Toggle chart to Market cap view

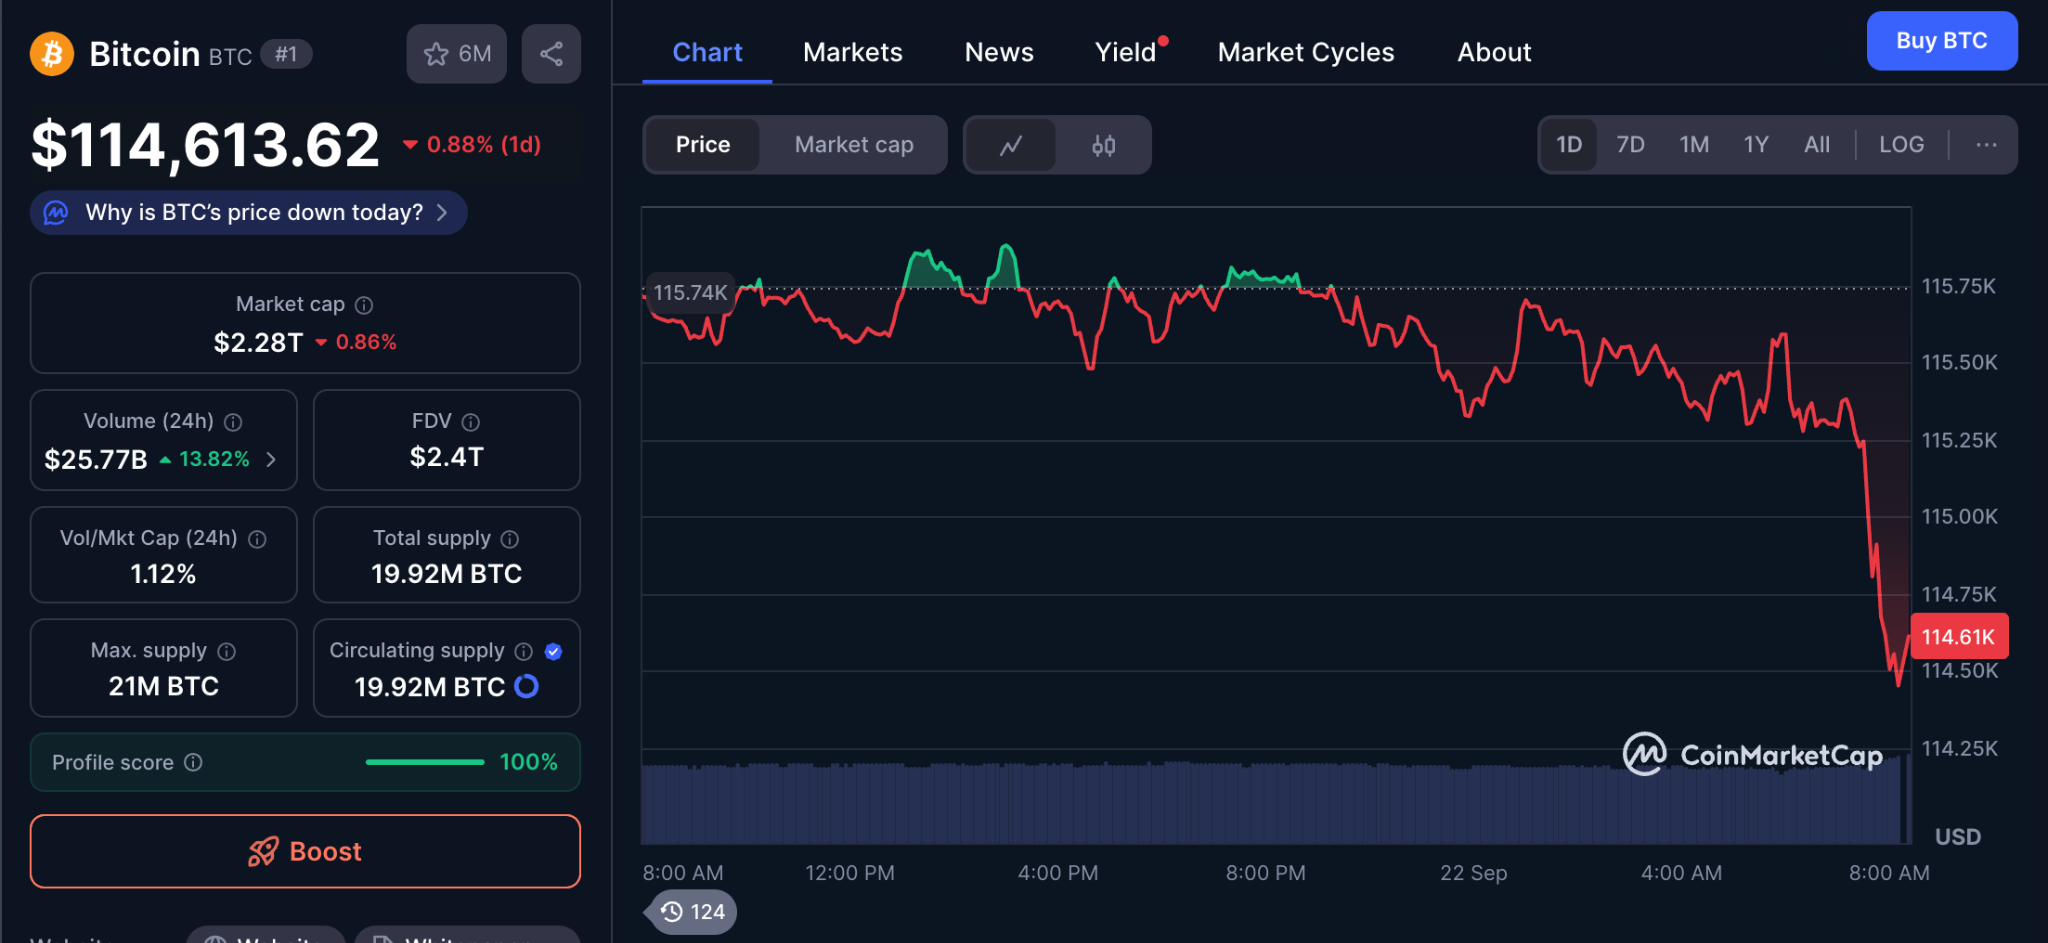pos(853,145)
